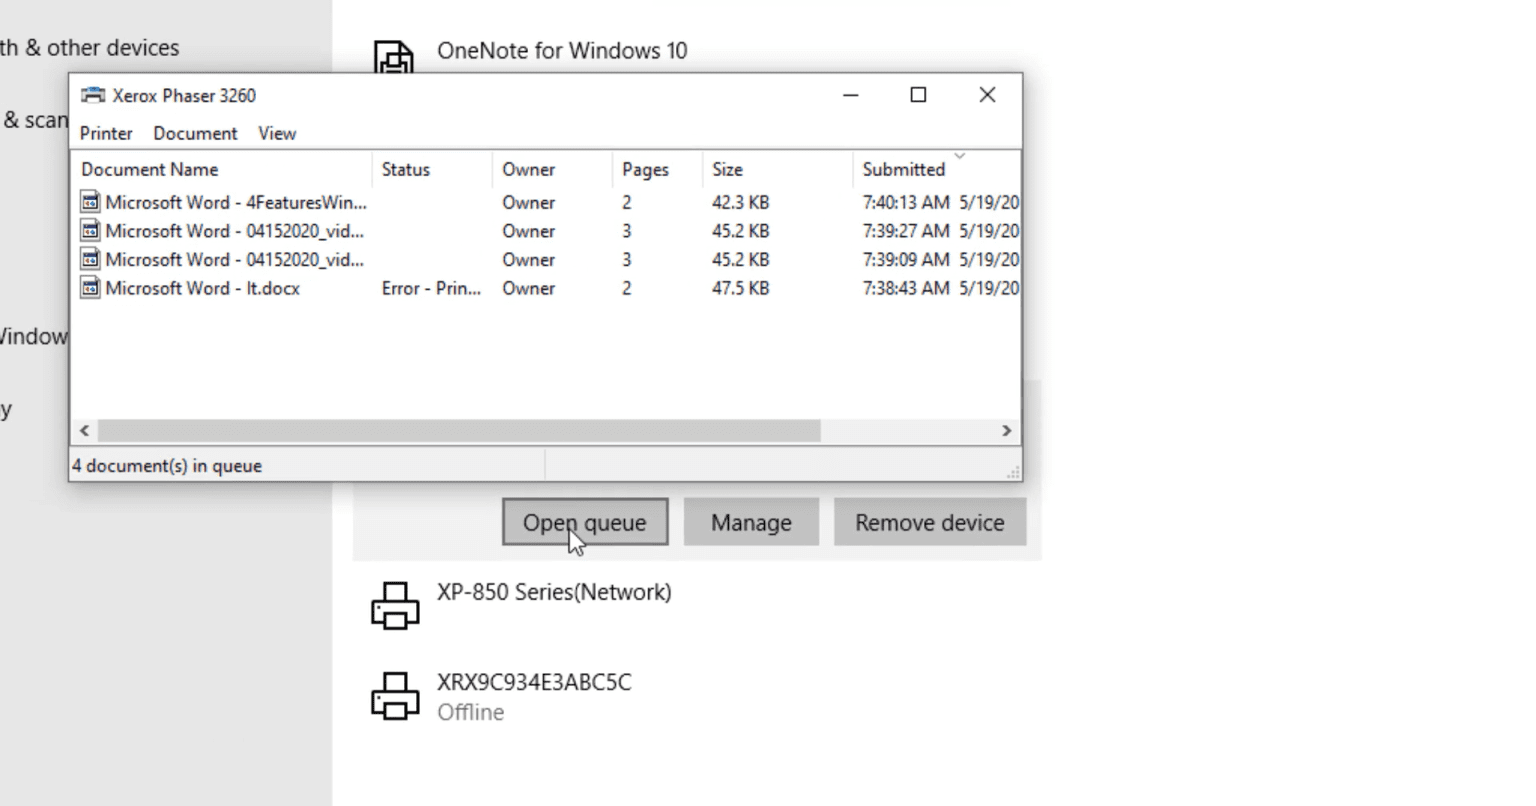
Task: Click the Xerox Phaser 3260 title bar printer icon
Action: tap(93, 96)
